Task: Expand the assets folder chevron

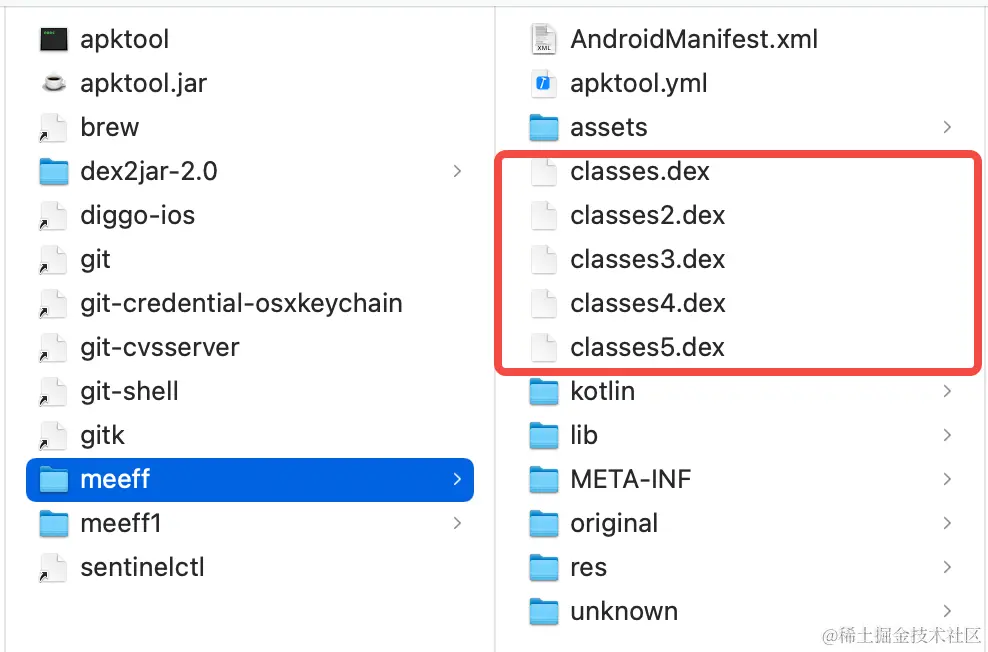Action: [x=947, y=127]
